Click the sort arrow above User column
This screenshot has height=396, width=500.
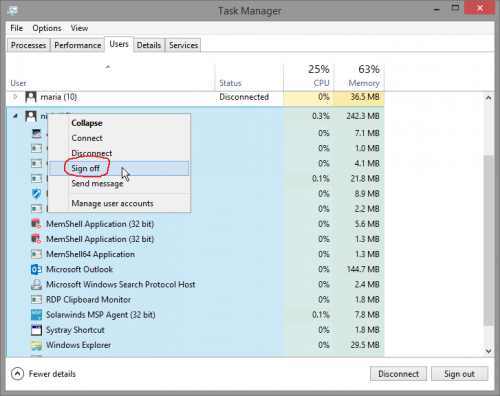click(x=108, y=67)
